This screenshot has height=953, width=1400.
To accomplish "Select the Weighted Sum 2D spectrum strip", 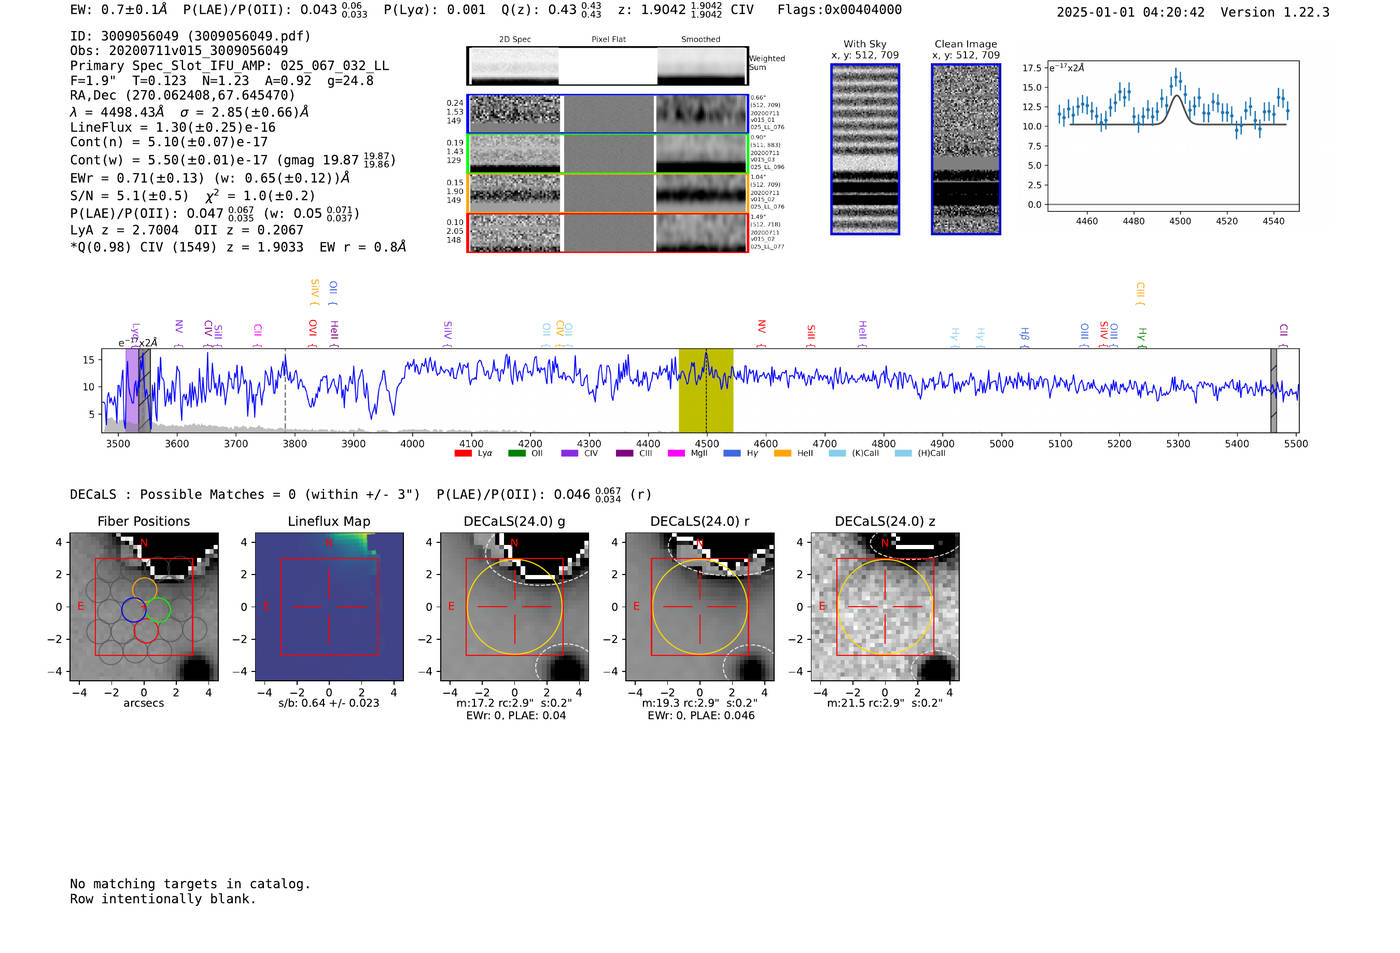I will click(607, 66).
